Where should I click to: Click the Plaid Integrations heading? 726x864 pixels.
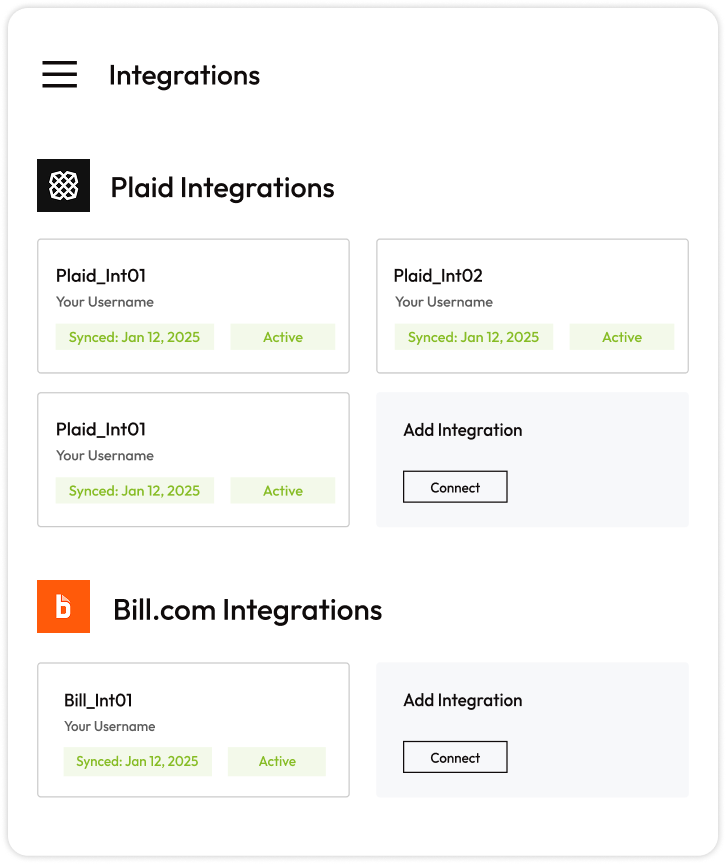[x=223, y=188]
